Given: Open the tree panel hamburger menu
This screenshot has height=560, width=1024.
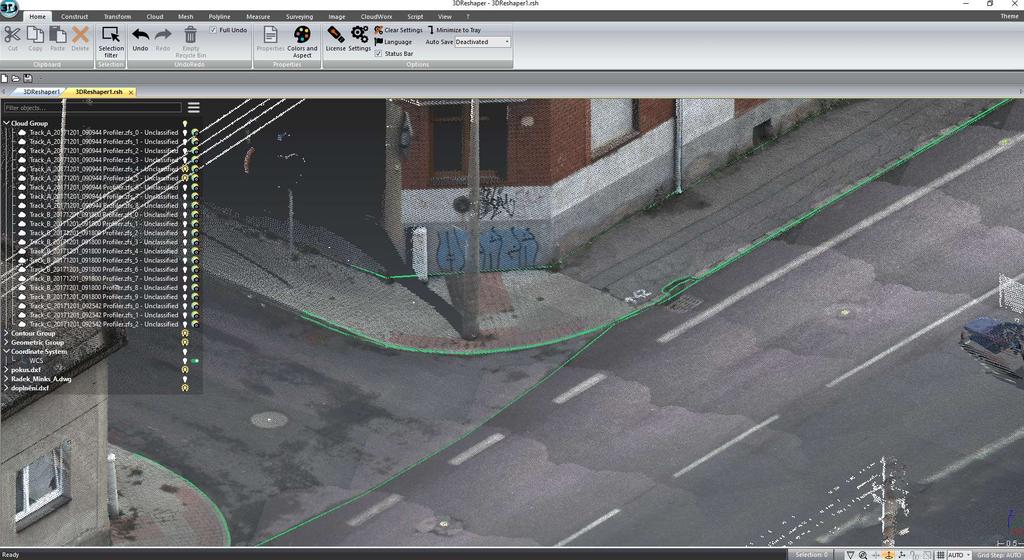Looking at the screenshot, I should pos(193,107).
